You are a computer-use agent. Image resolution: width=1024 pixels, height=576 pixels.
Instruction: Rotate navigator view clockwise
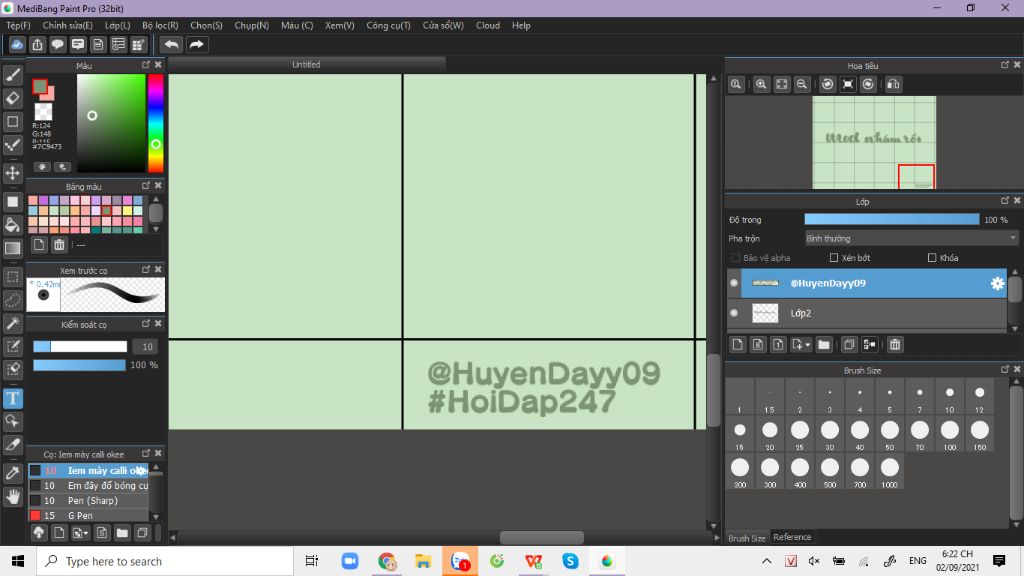tap(868, 84)
